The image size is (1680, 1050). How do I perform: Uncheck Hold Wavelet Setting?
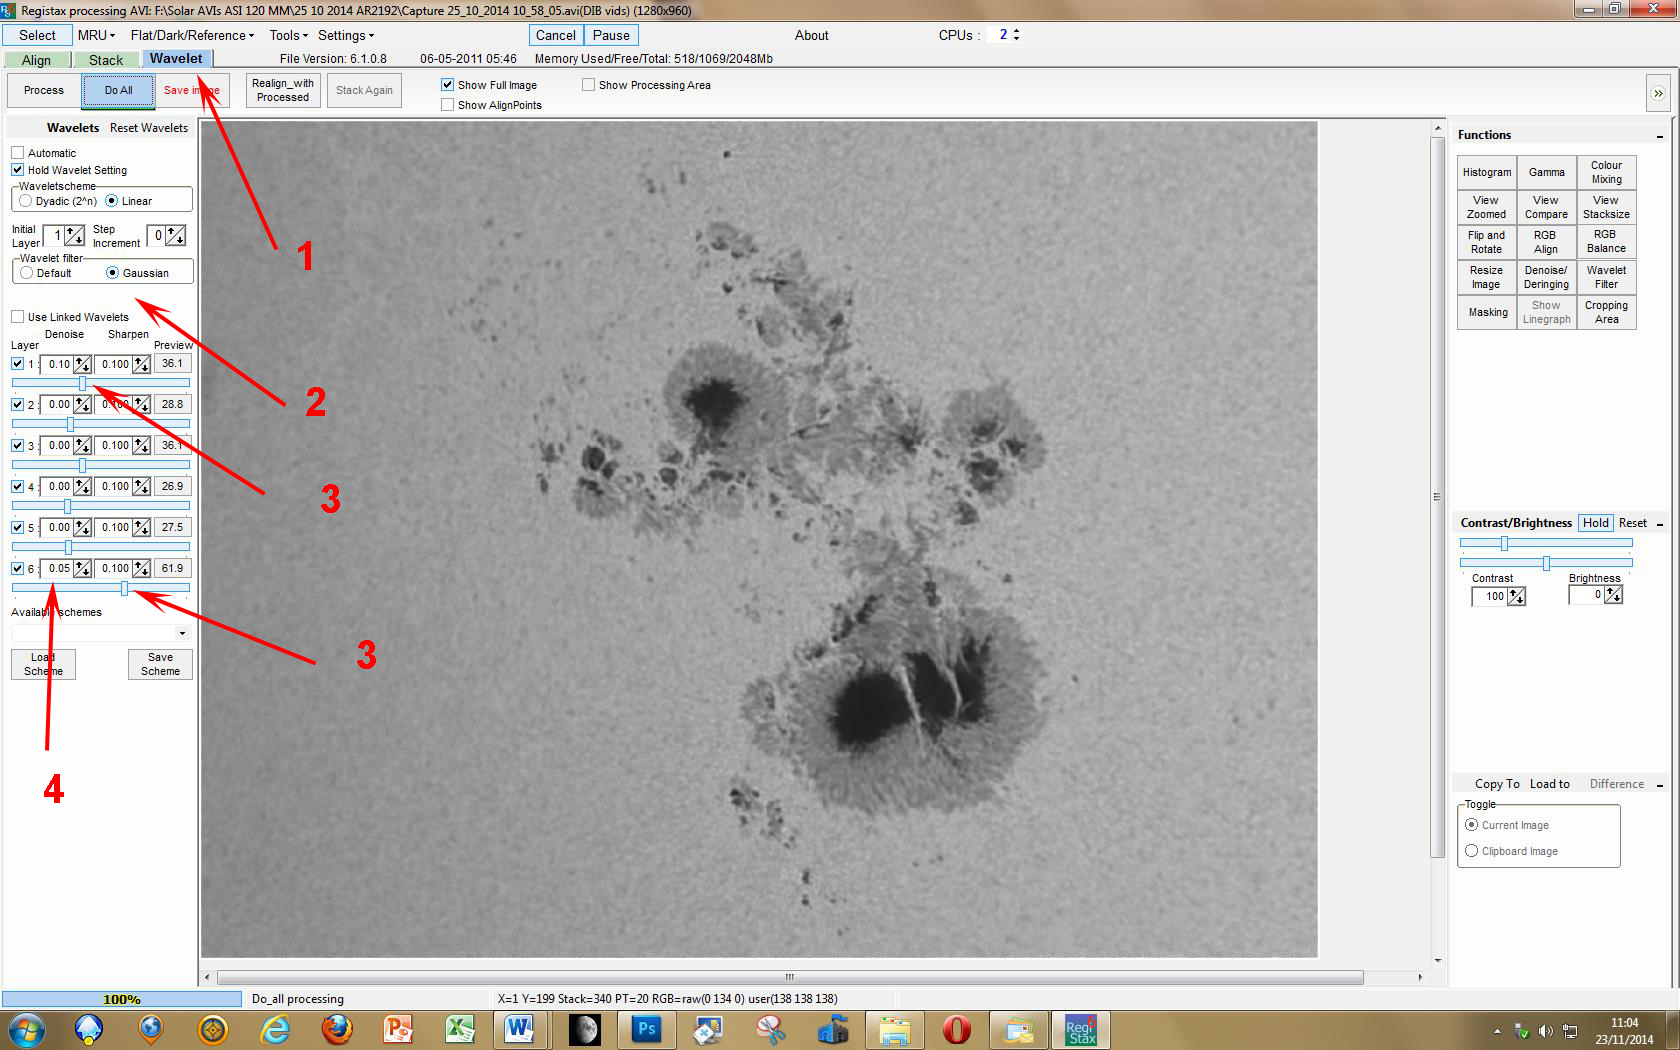point(18,170)
